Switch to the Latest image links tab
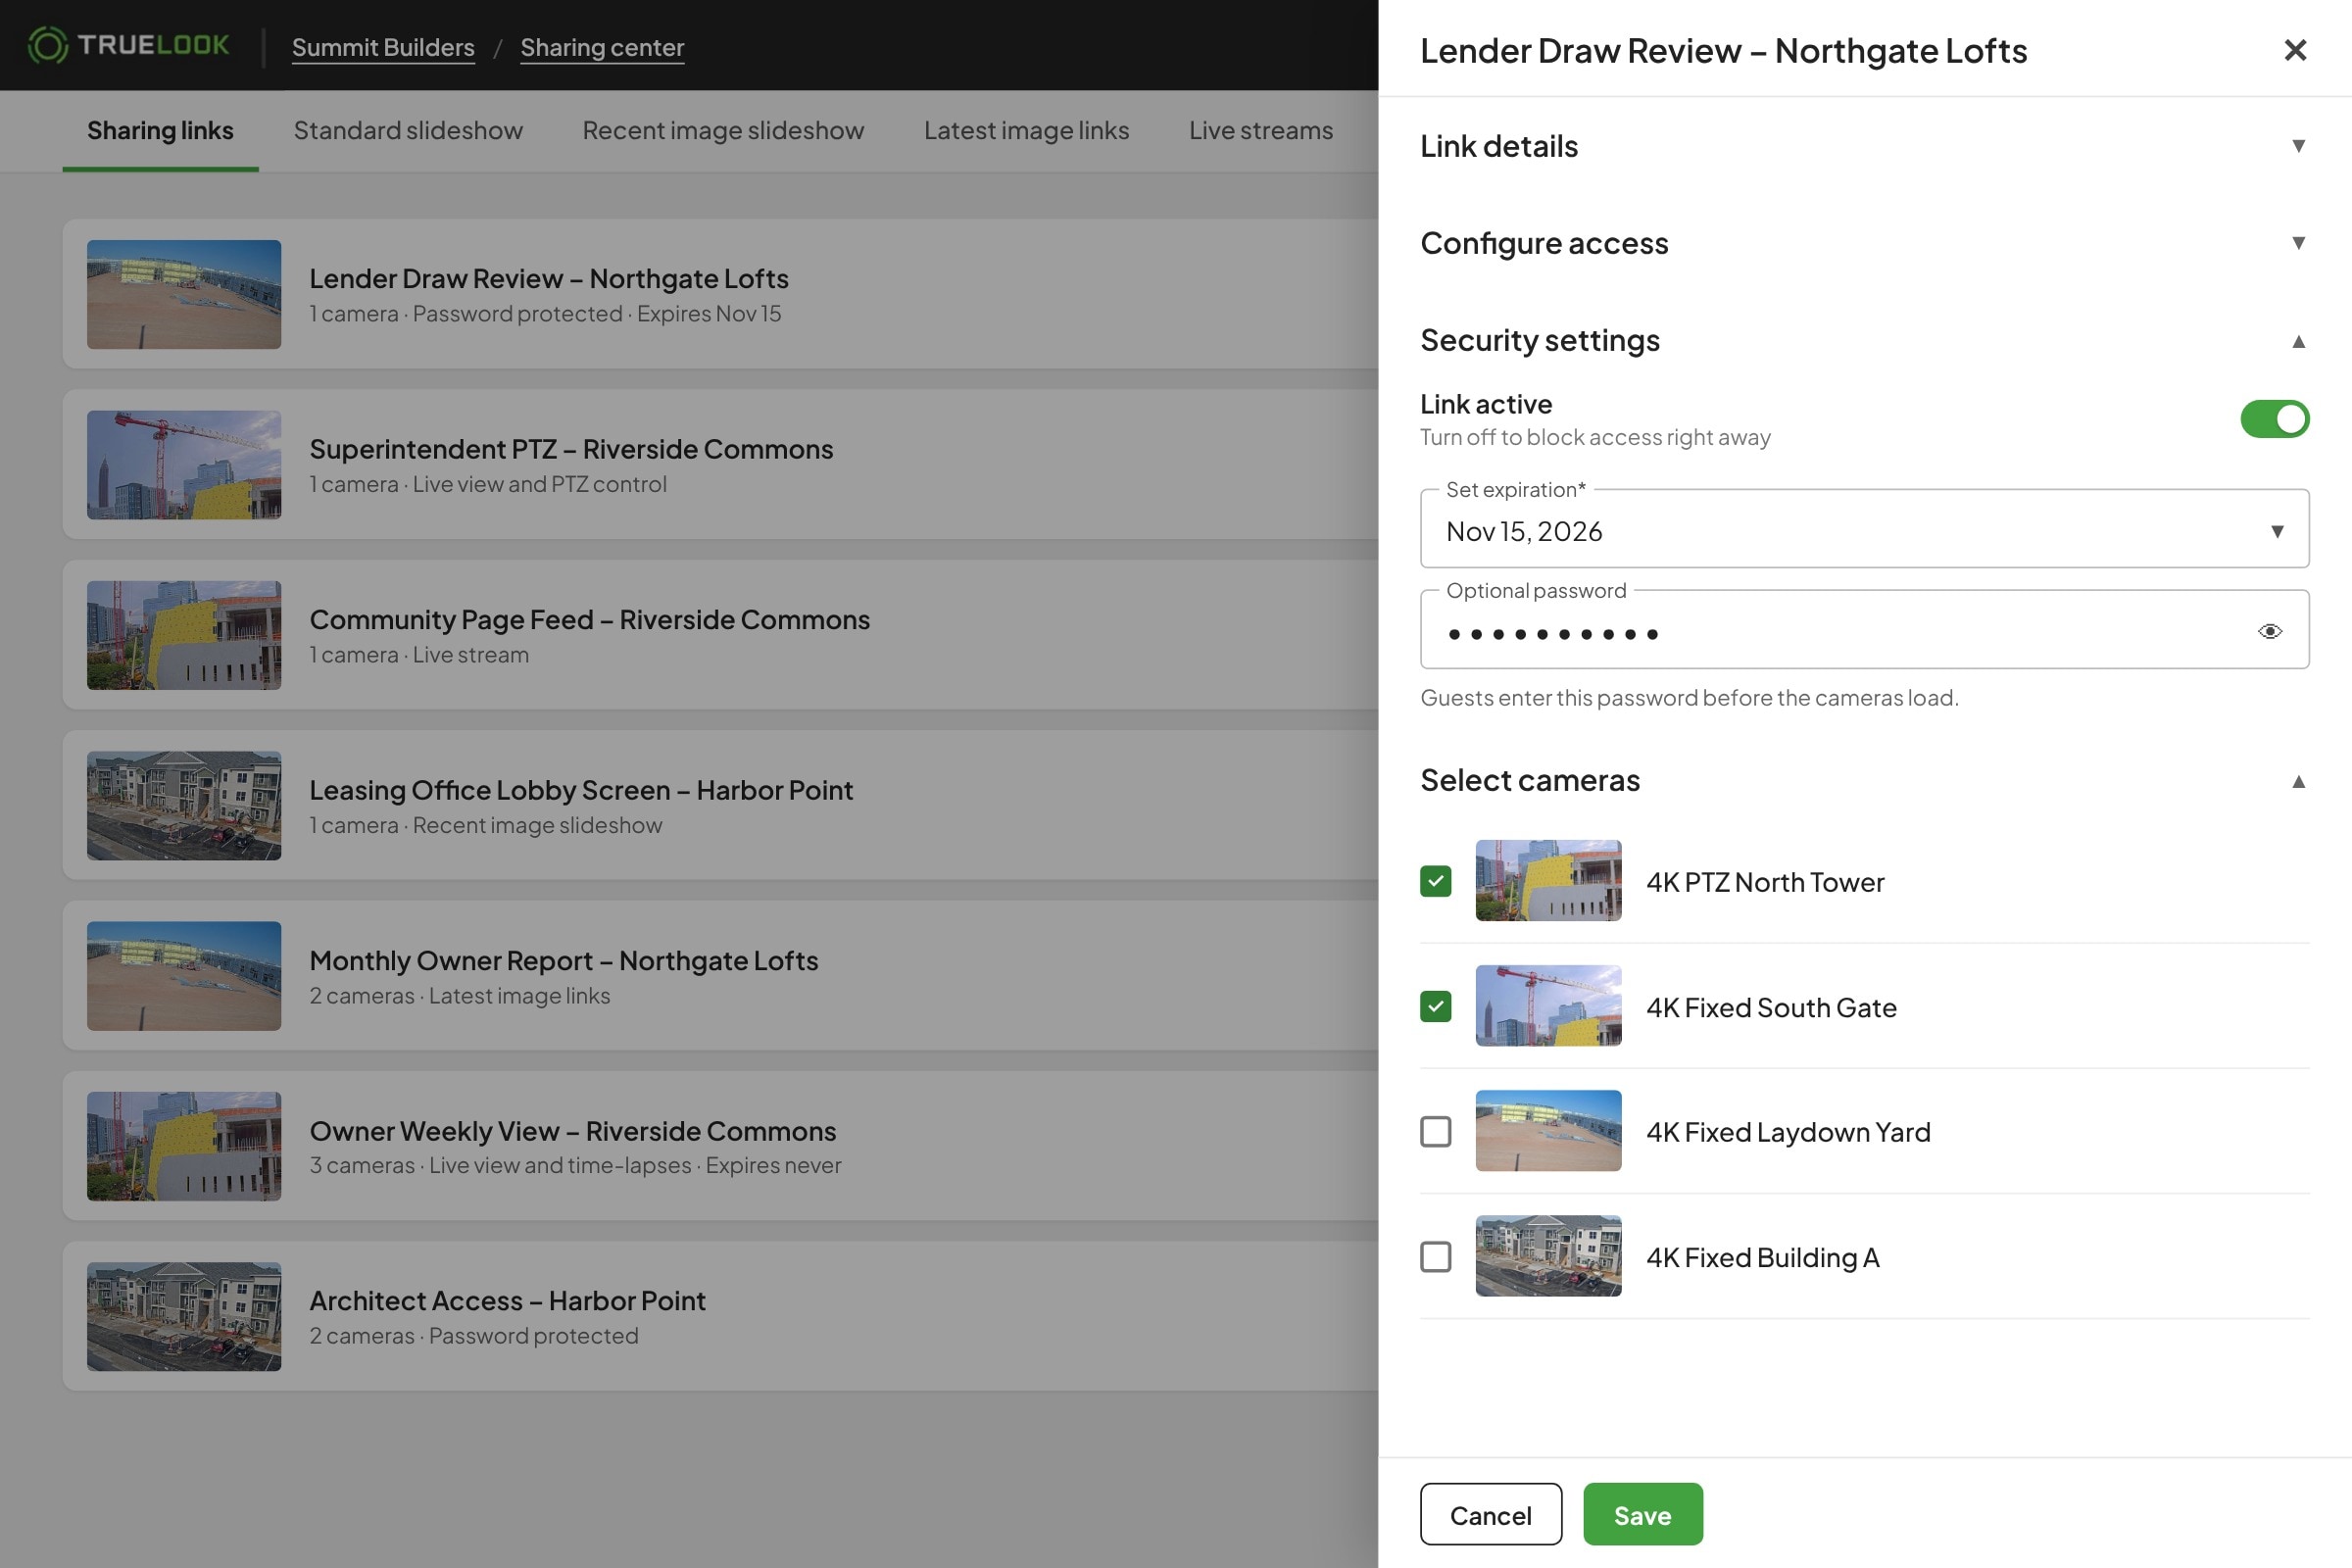This screenshot has width=2352, height=1568. [1026, 130]
